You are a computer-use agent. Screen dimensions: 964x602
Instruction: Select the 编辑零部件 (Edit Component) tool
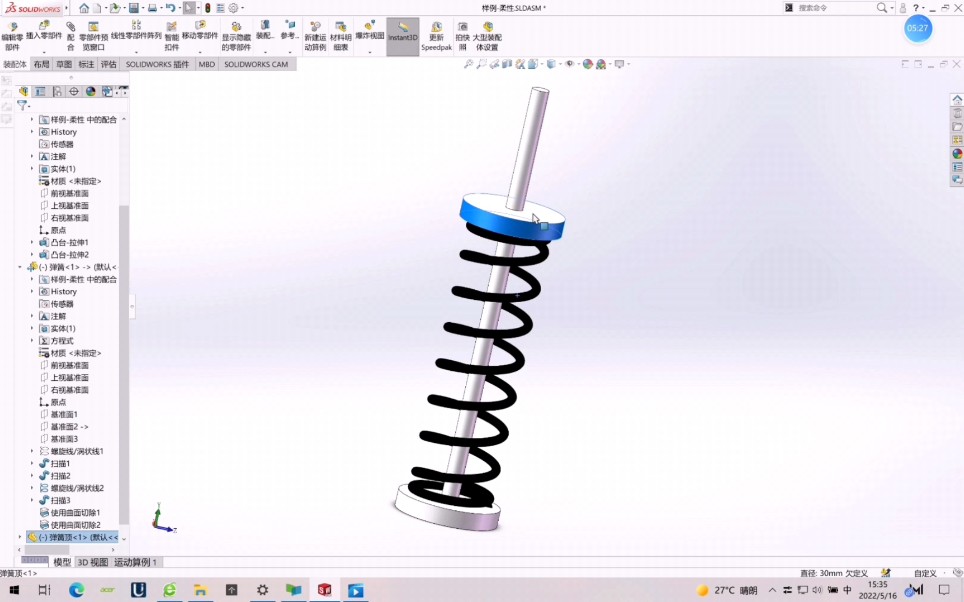(14, 33)
